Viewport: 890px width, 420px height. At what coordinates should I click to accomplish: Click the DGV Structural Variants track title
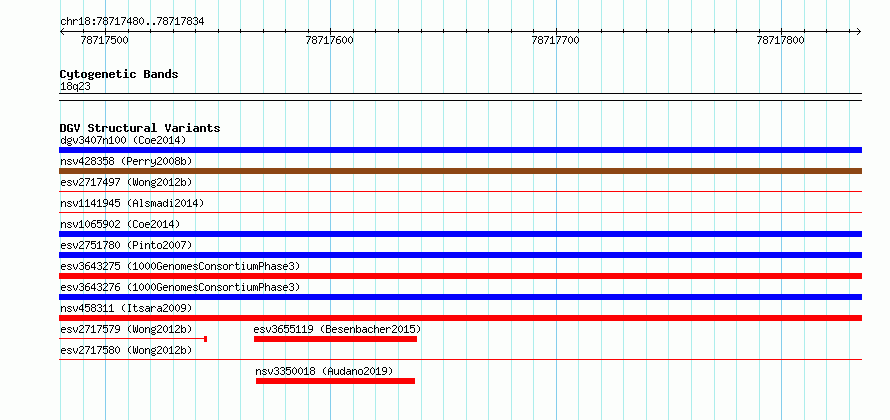(140, 128)
